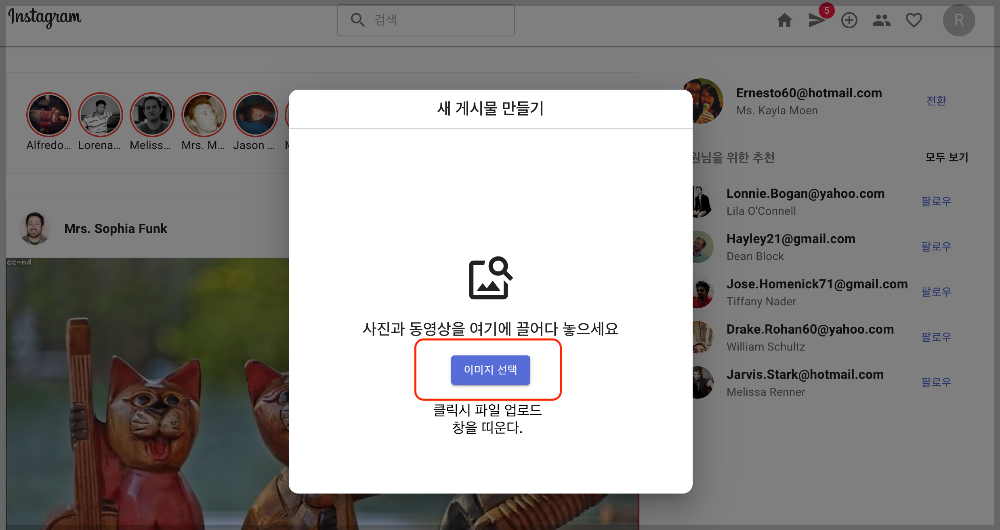Click the William Schultz name text

[765, 347]
